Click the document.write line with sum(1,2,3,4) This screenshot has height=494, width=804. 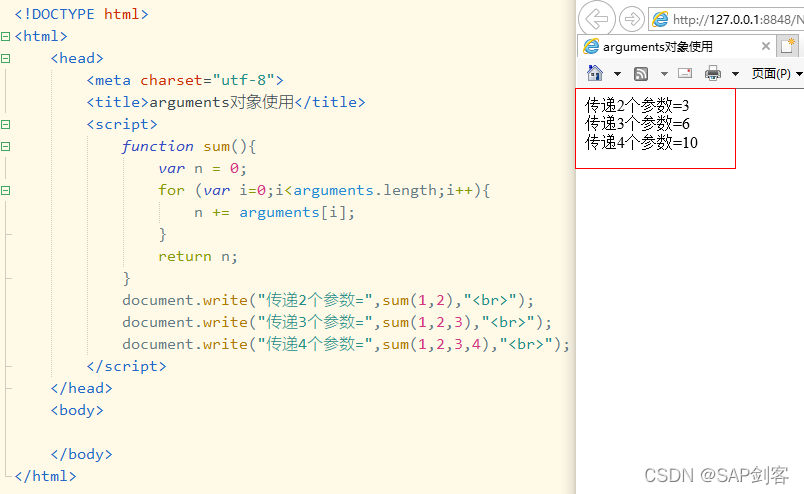point(346,344)
